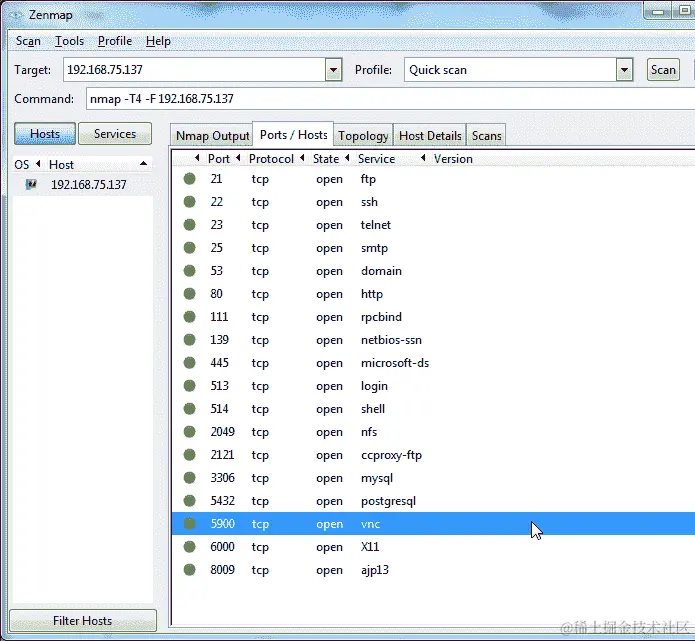This screenshot has width=695, height=641.
Task: Click the green status dot for telnet port 23
Action: 190,225
